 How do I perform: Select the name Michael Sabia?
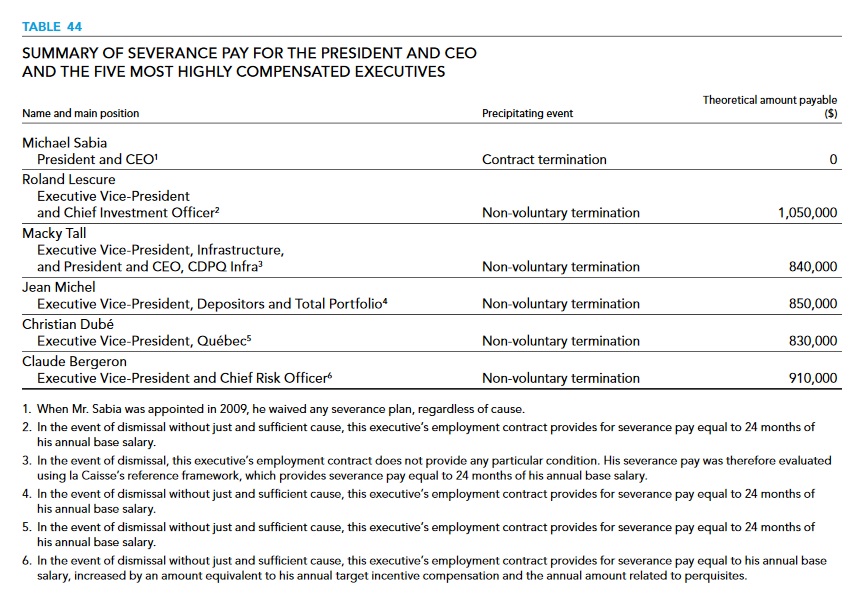[x=65, y=143]
